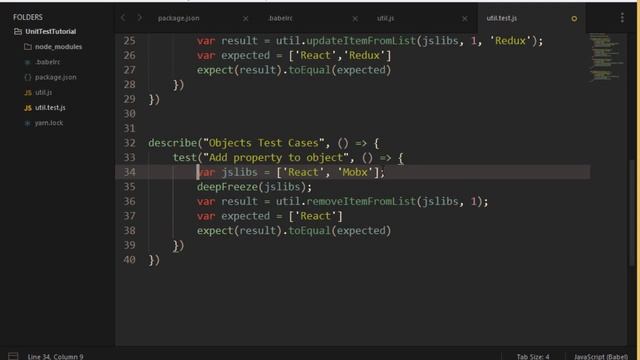Click the minimap code preview
Screen dimensions: 640x360
(x=606, y=57)
